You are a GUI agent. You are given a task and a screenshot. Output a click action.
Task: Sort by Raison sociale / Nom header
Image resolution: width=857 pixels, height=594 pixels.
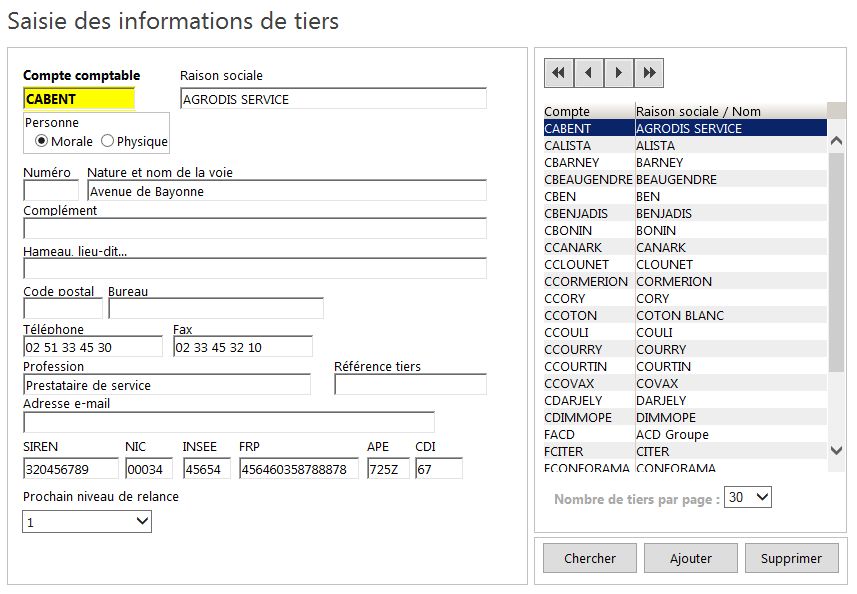(x=698, y=111)
